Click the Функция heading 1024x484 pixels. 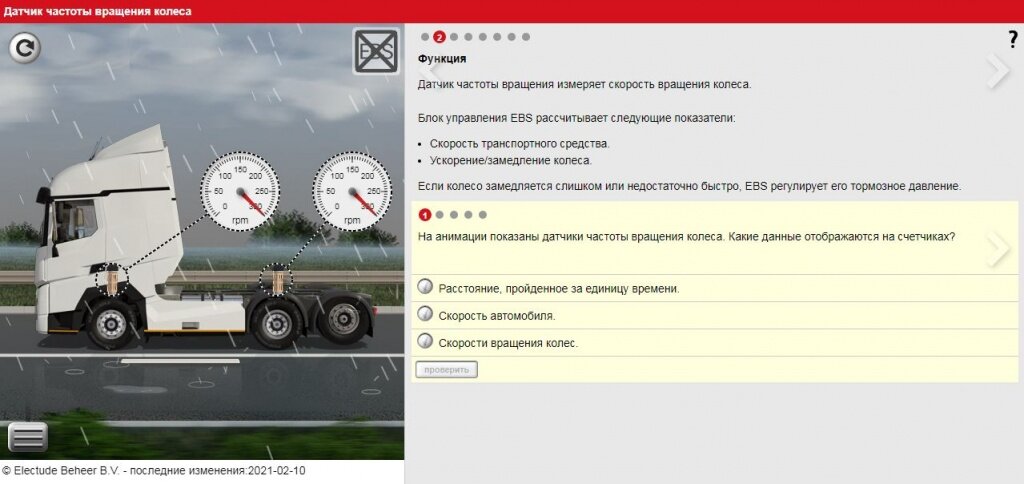(442, 59)
